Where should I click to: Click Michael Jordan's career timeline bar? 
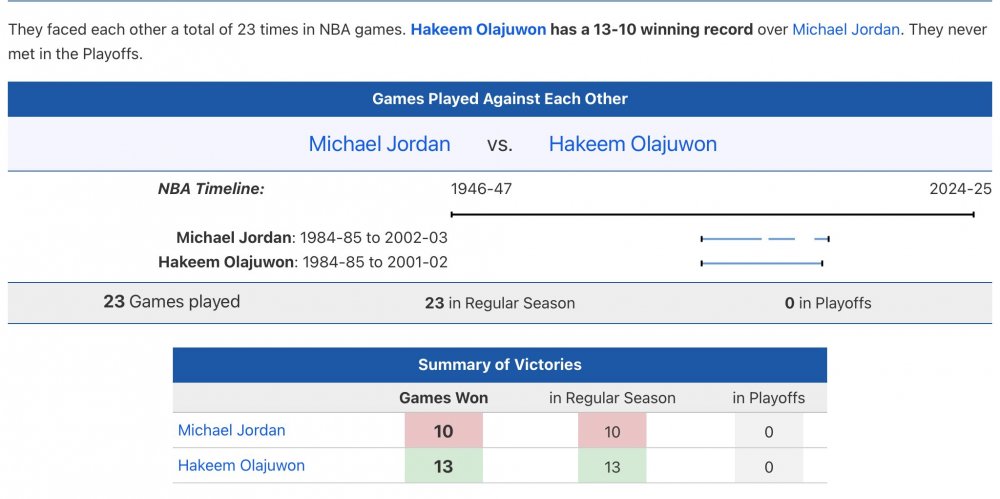pos(765,239)
